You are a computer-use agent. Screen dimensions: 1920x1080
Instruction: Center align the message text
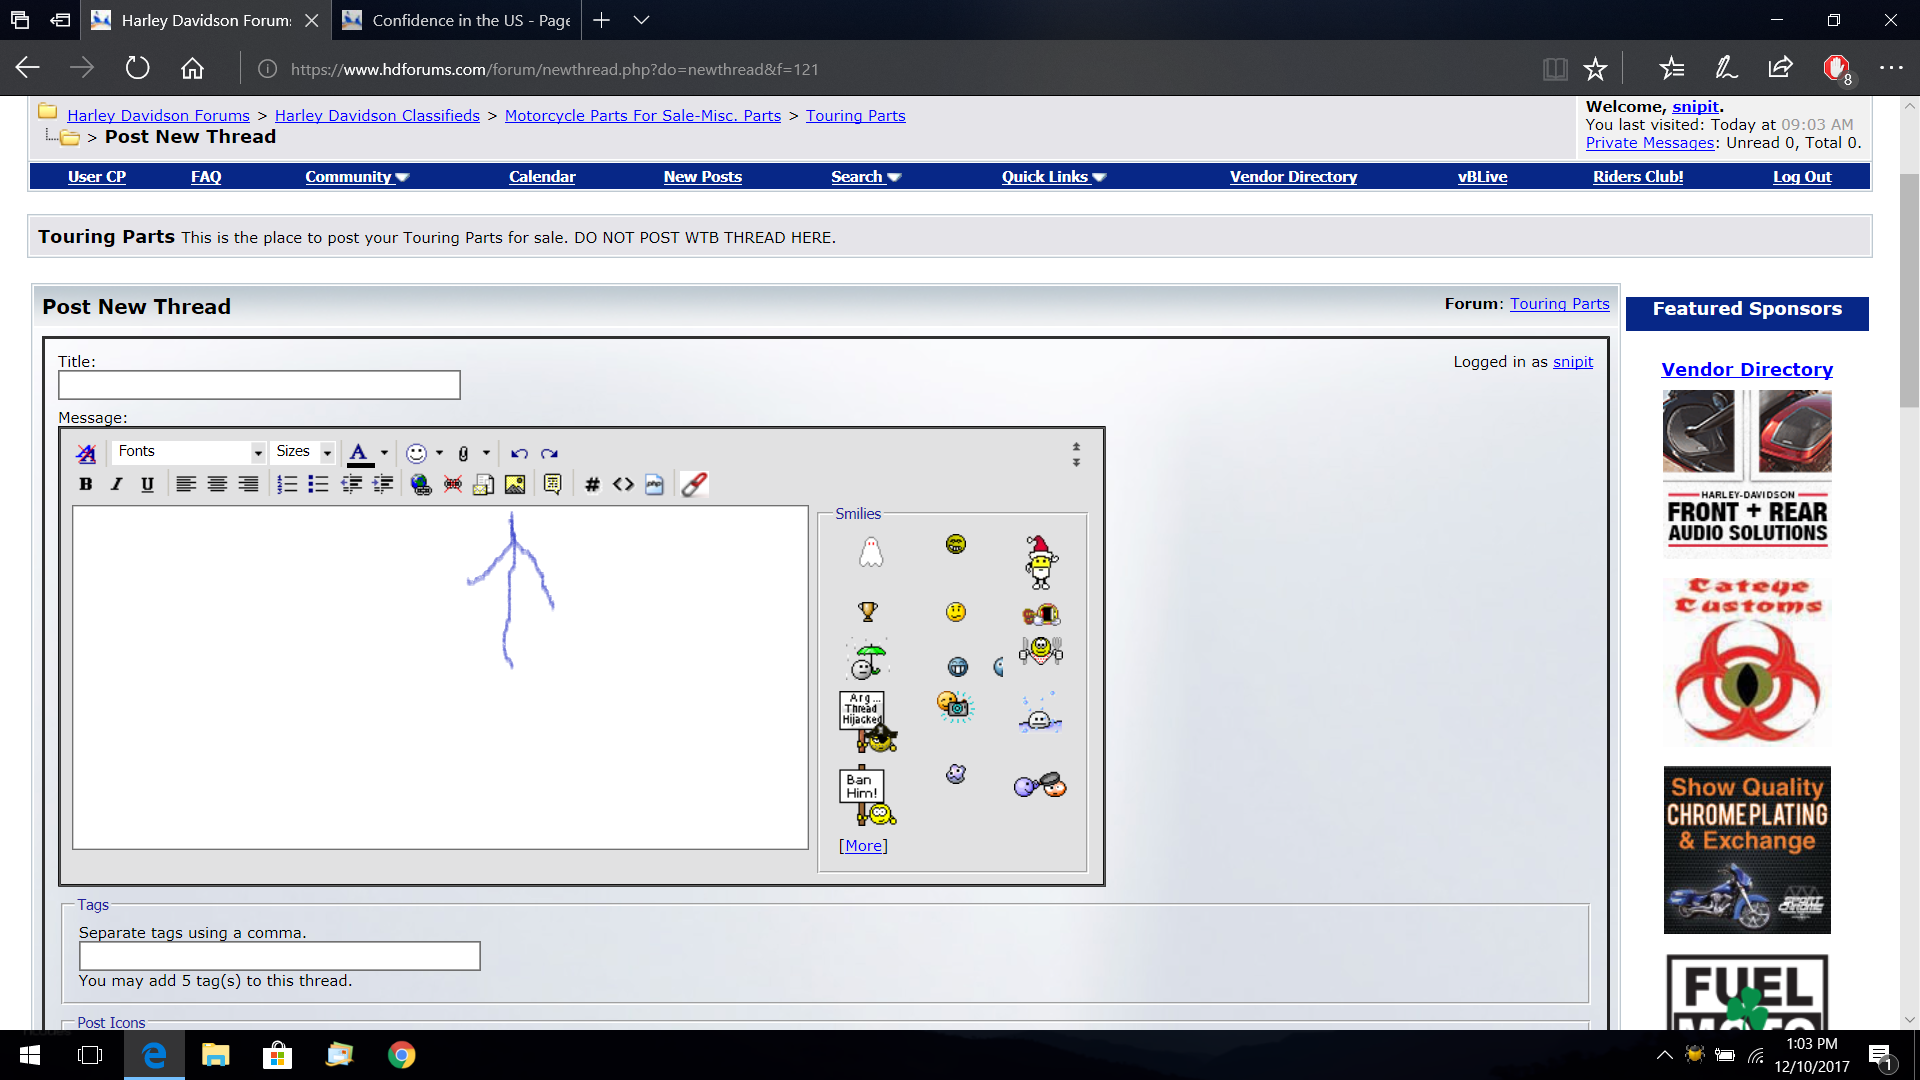tap(217, 485)
